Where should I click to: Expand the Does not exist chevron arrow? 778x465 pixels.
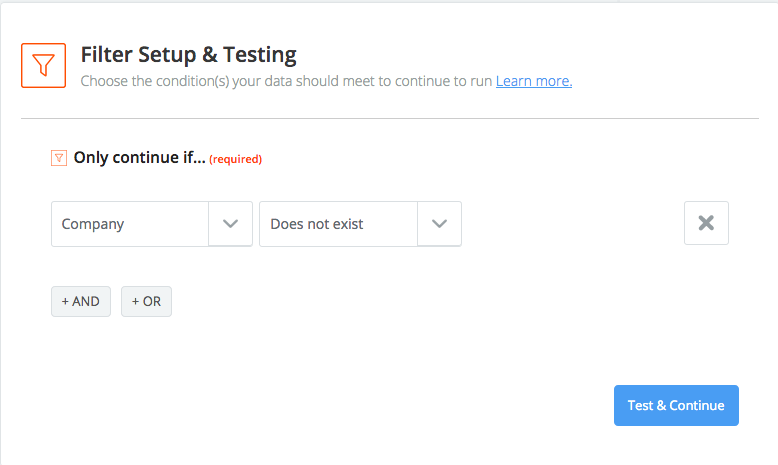439,224
